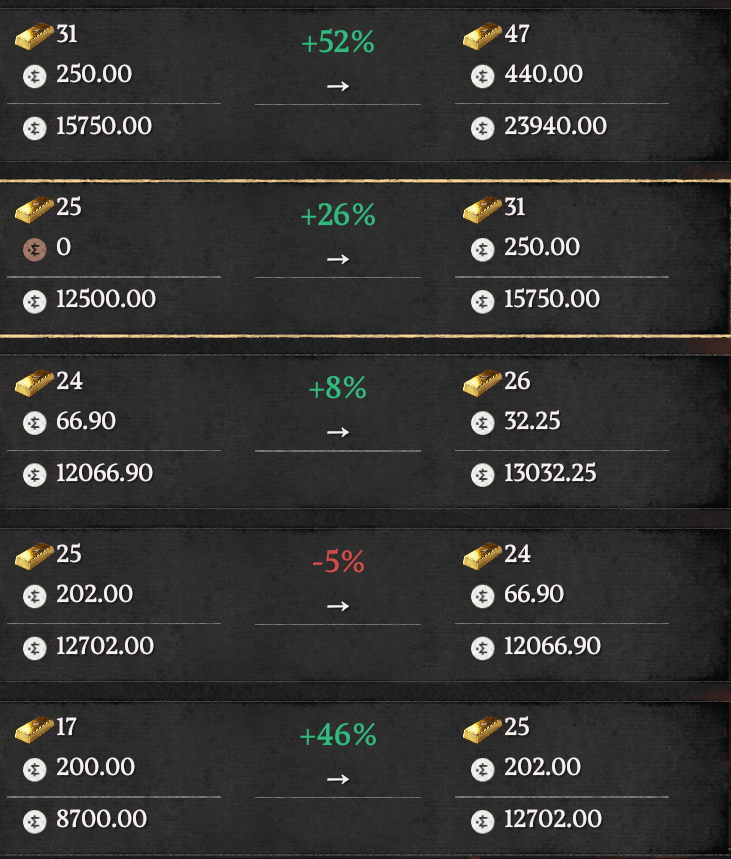Click the red -5% change indicator
This screenshot has width=731, height=859.
338,562
